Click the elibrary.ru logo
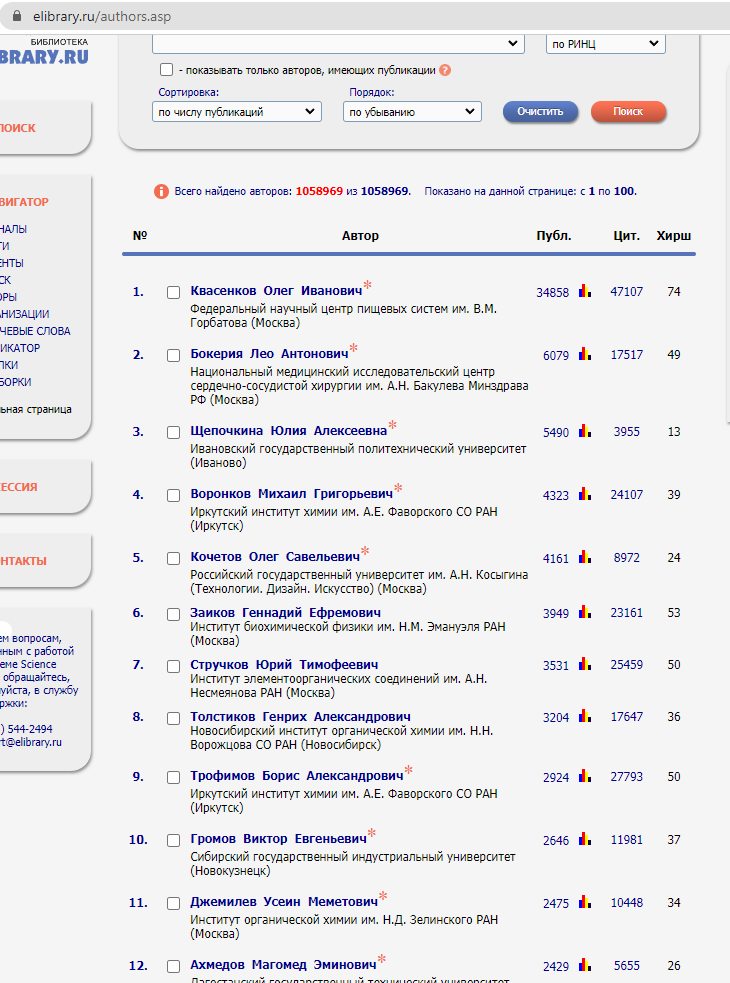This screenshot has height=983, width=730. 44,51
